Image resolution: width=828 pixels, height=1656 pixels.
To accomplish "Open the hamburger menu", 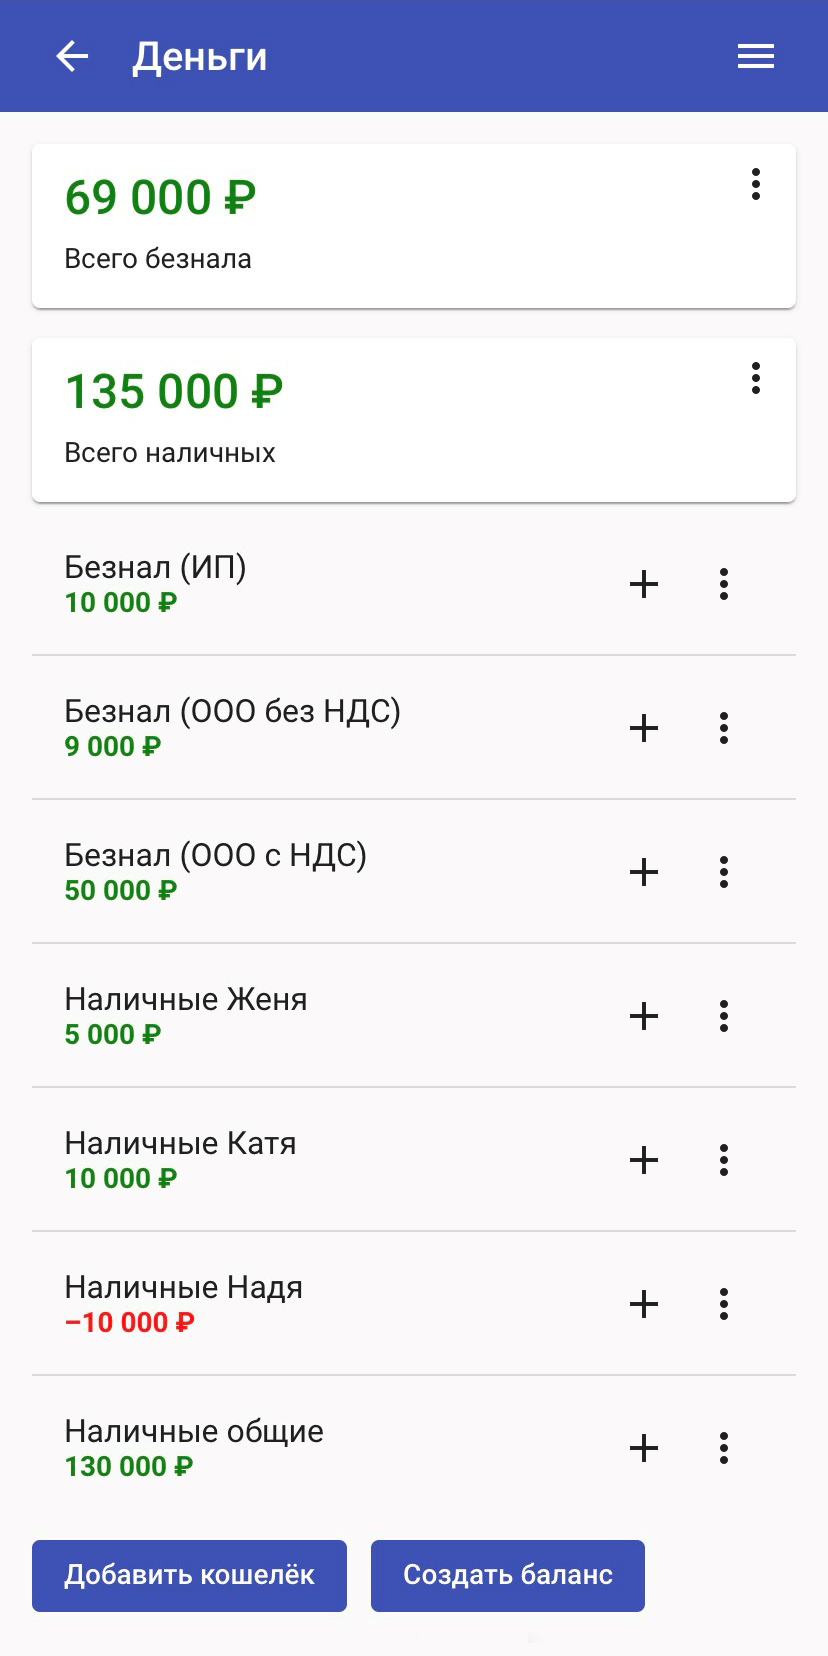I will pos(755,57).
